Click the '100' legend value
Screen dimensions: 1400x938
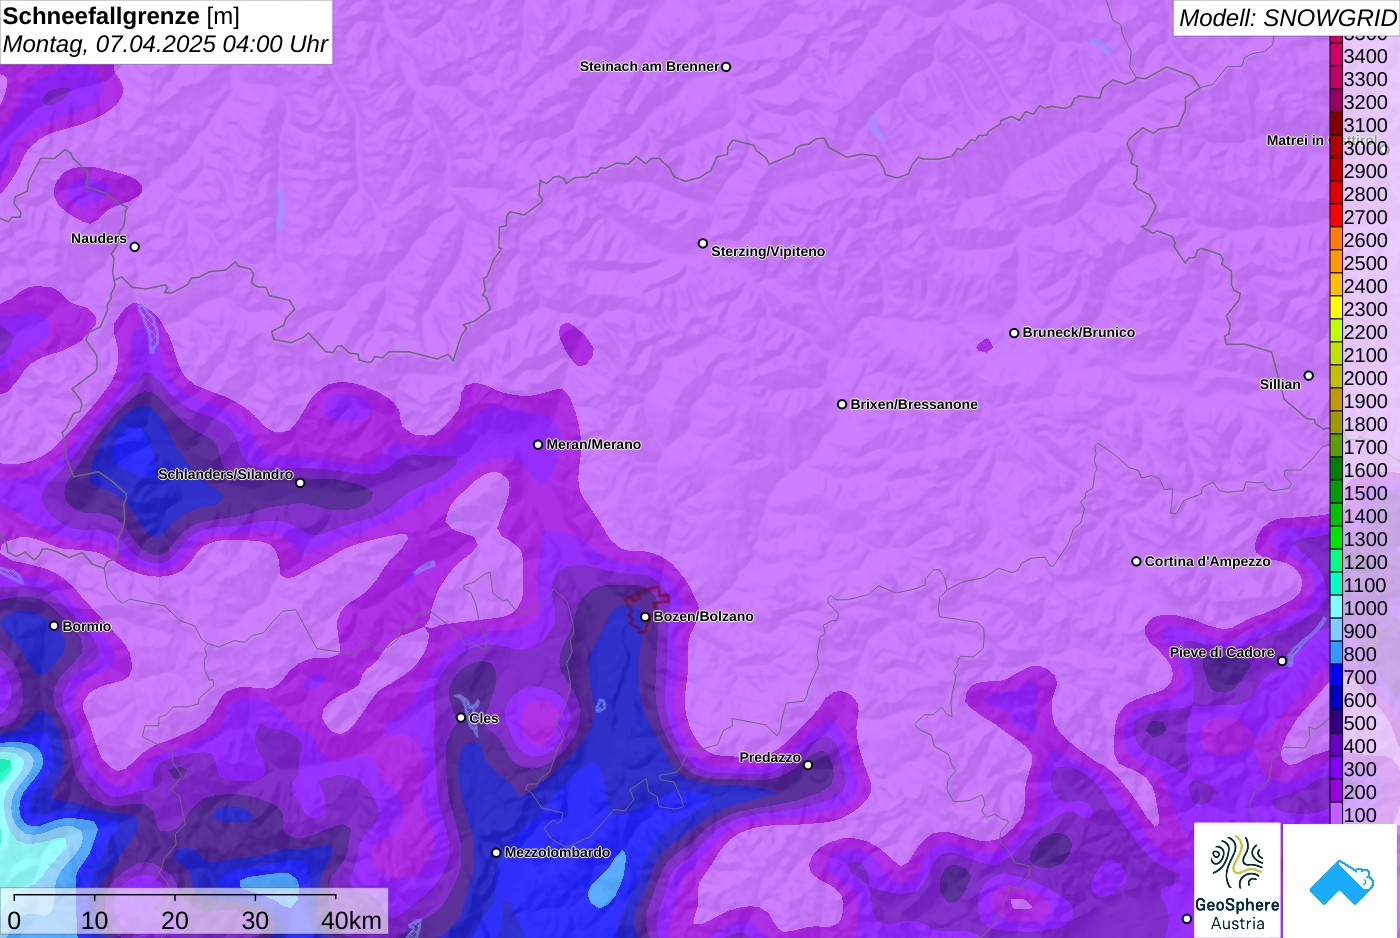(1359, 815)
